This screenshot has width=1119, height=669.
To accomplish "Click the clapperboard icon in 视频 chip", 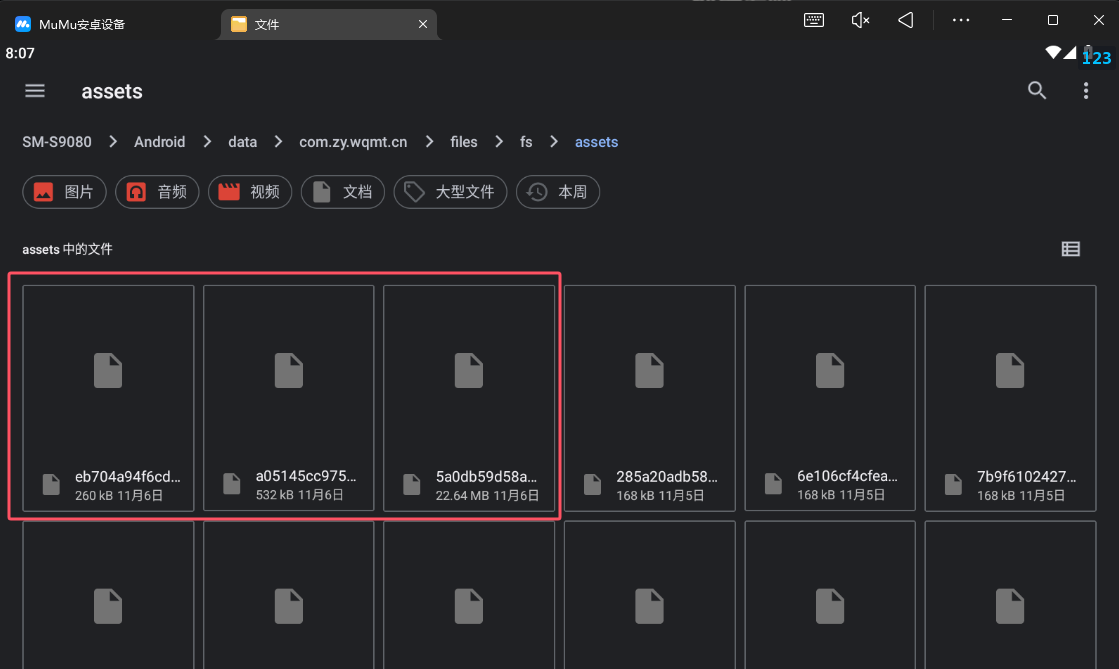I will pos(228,191).
